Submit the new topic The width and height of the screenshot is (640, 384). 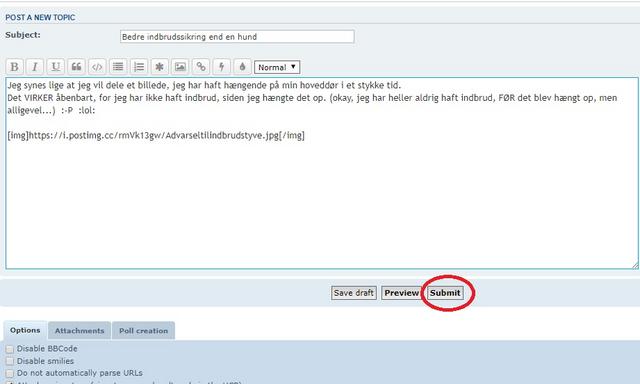point(445,293)
